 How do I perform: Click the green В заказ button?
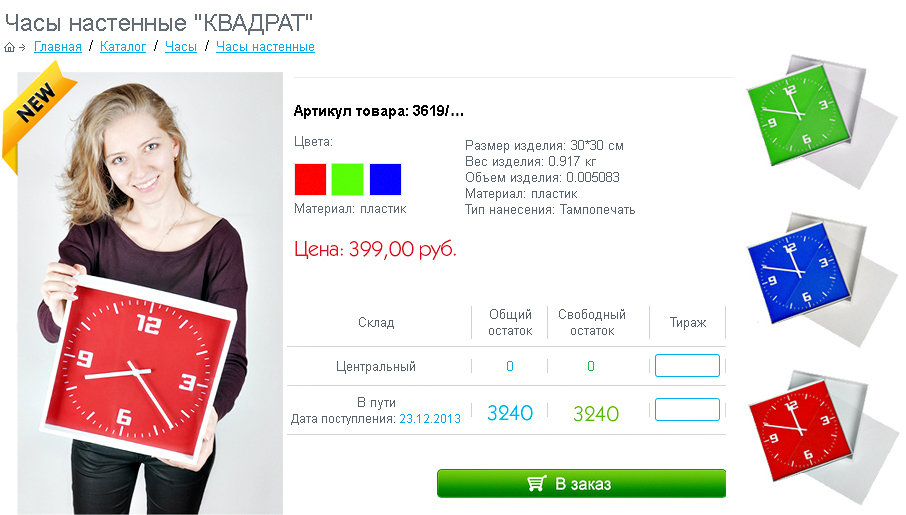581,483
